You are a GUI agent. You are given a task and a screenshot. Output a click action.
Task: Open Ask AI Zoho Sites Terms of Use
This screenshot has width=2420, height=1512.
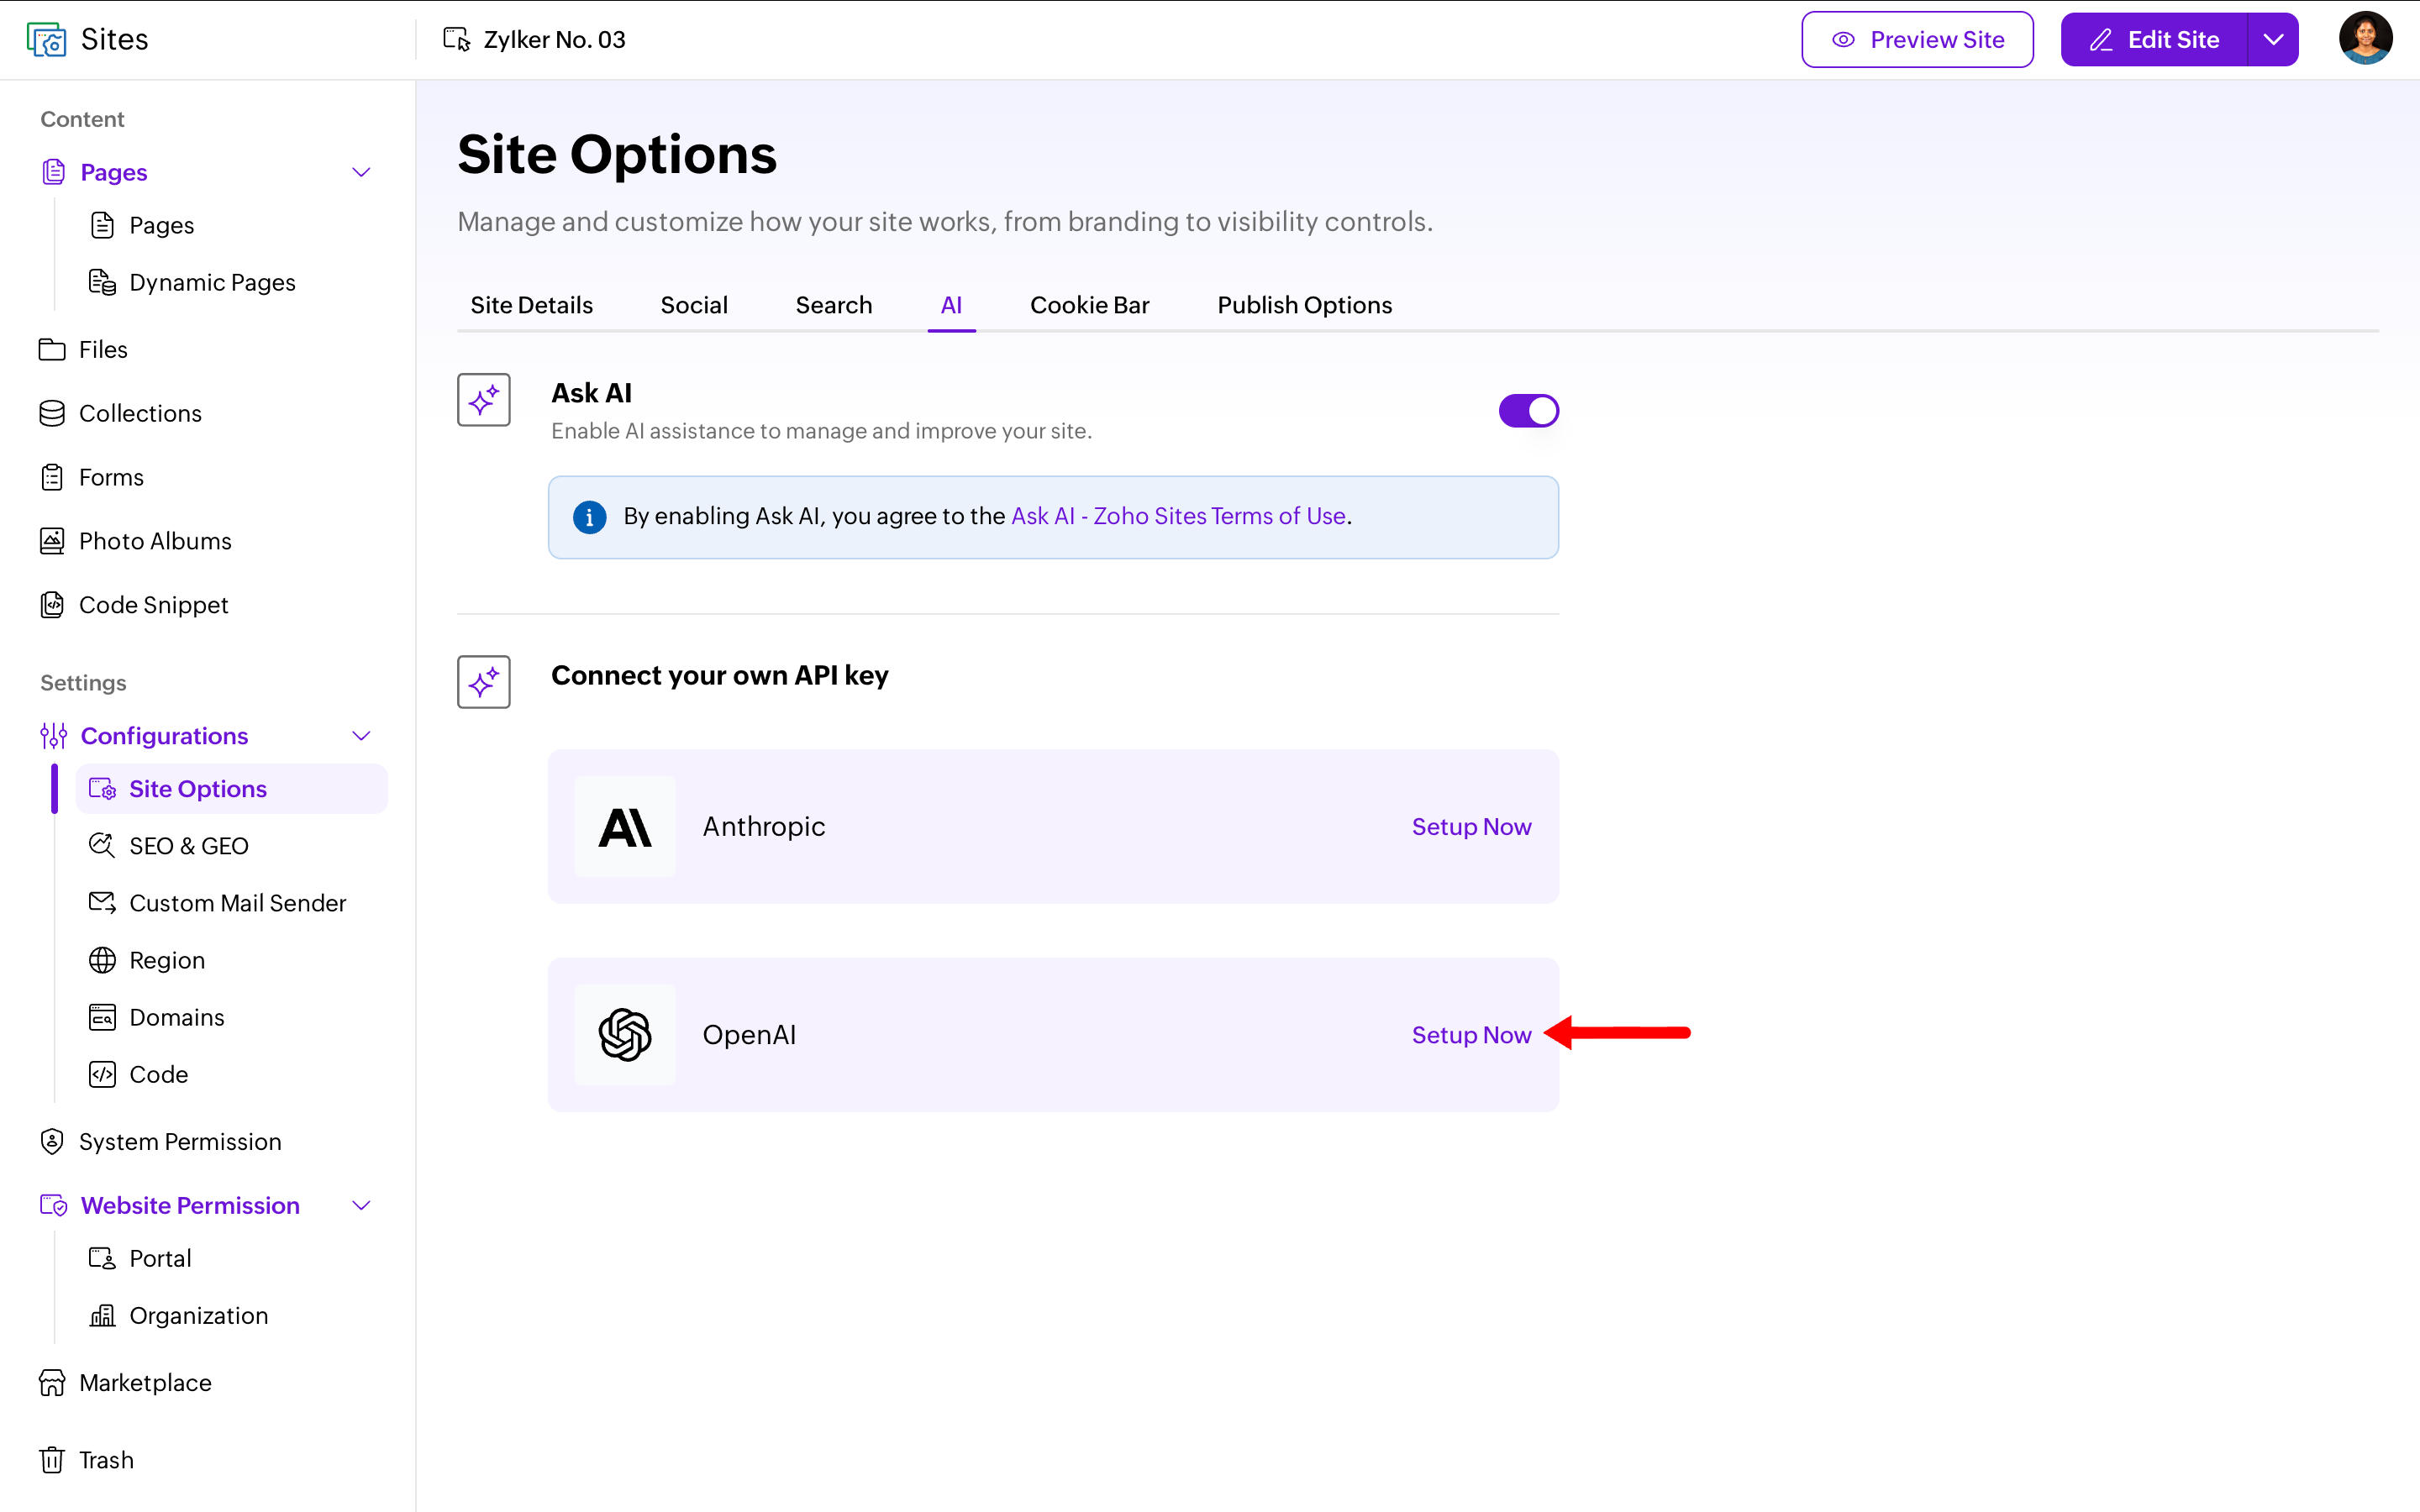click(1178, 516)
